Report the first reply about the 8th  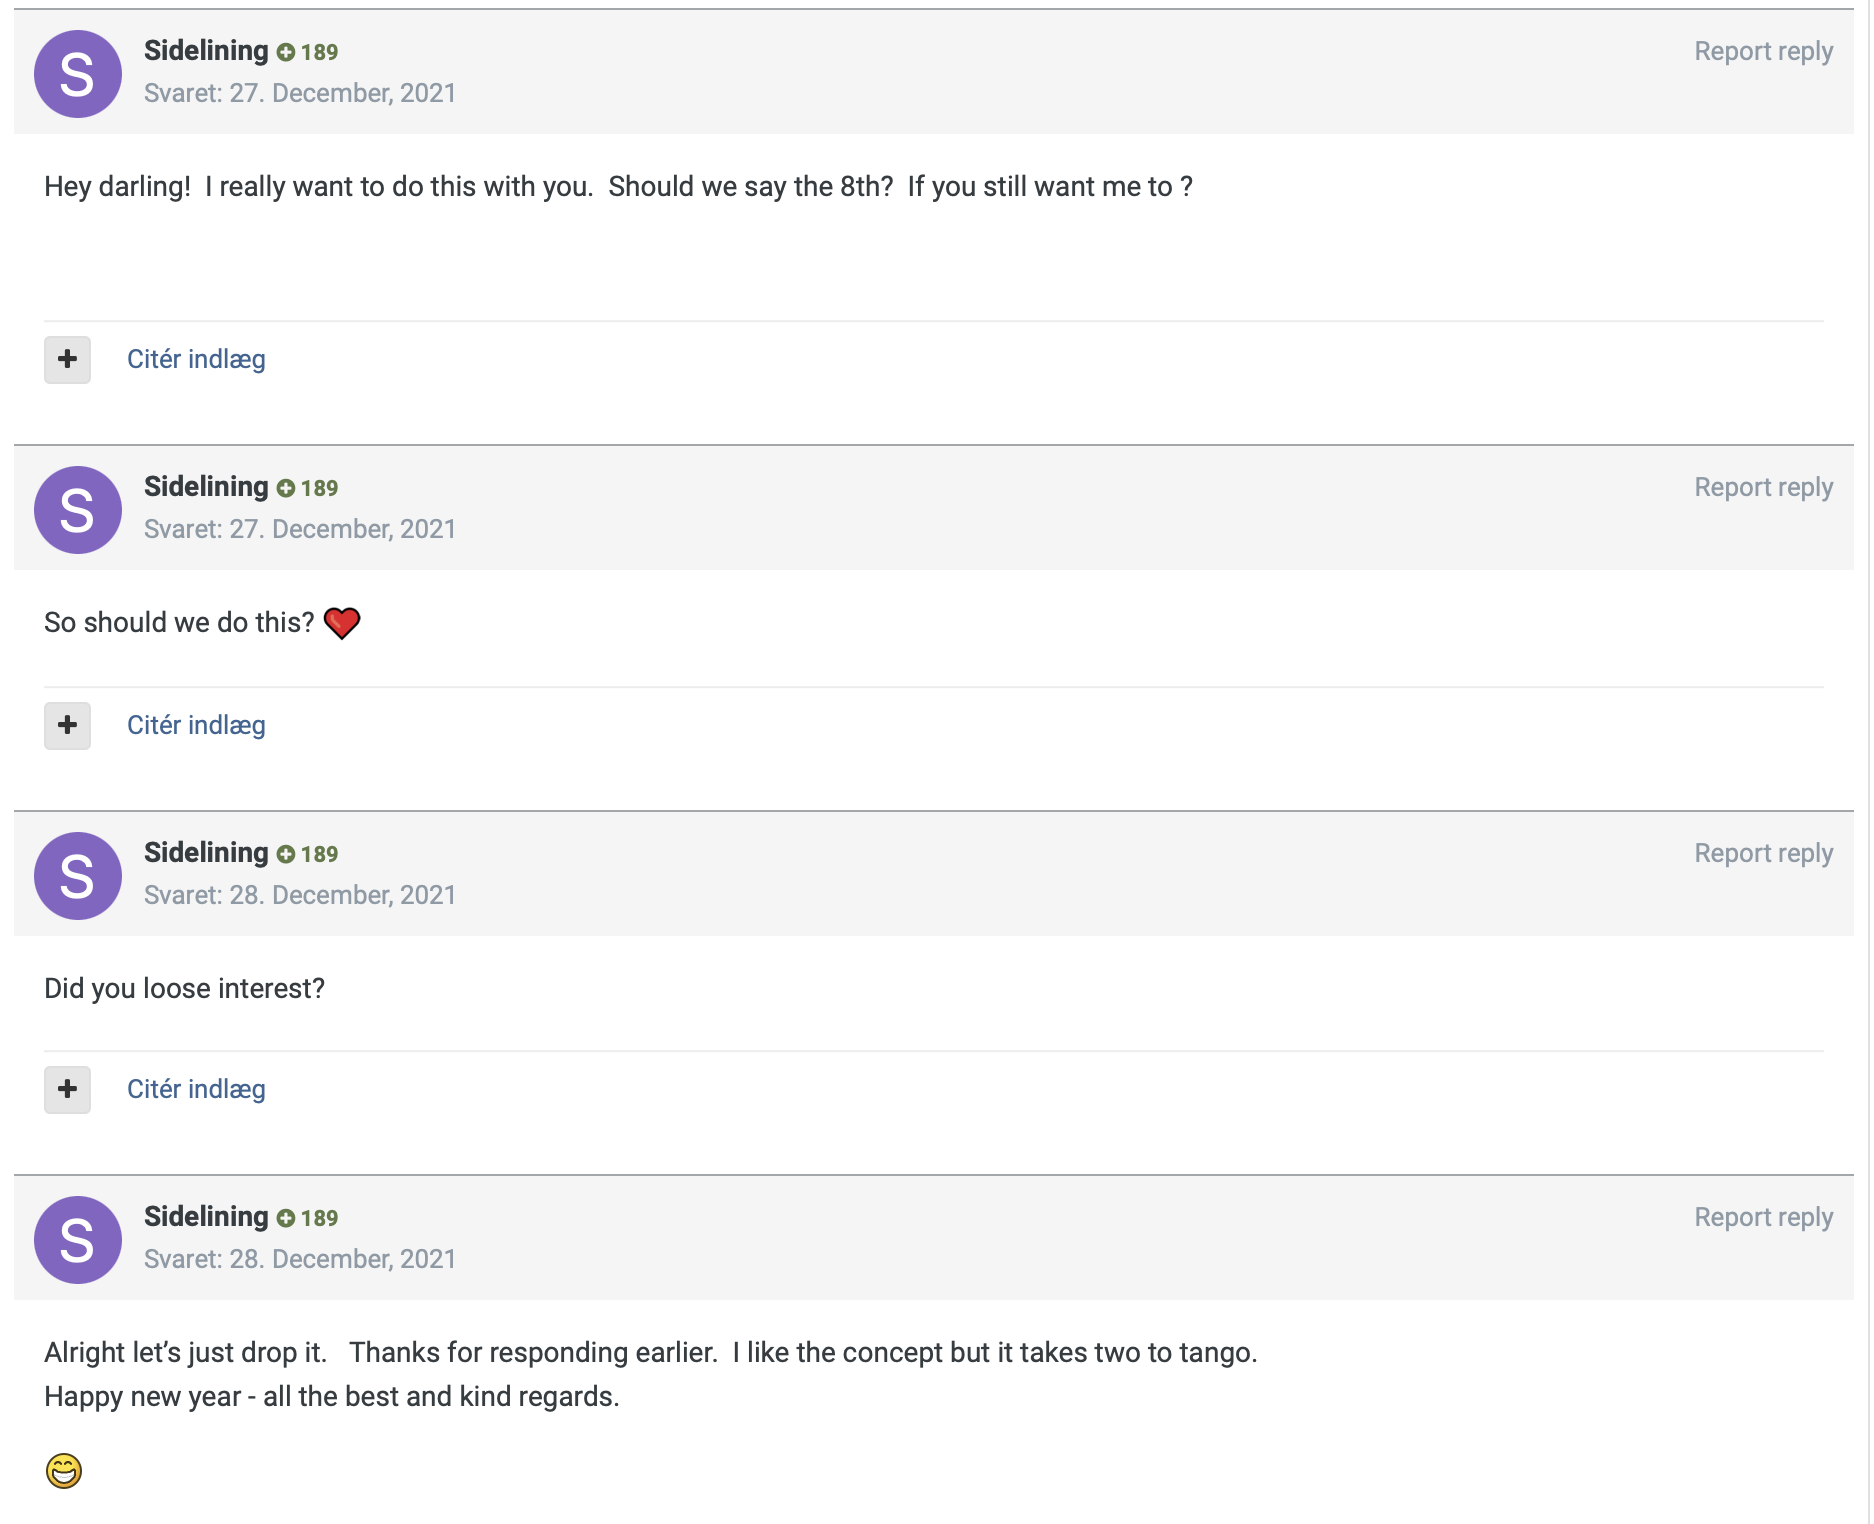click(1763, 51)
